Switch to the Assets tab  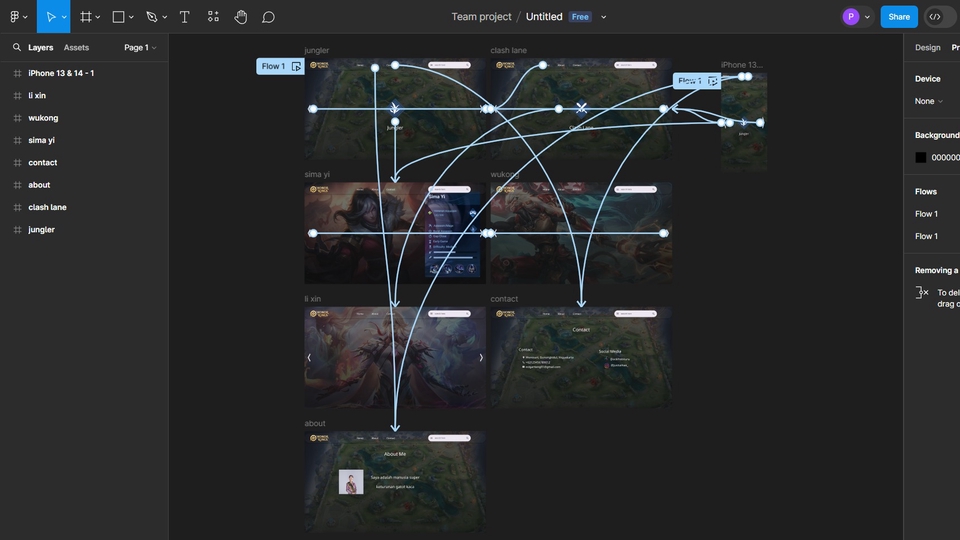click(x=77, y=47)
